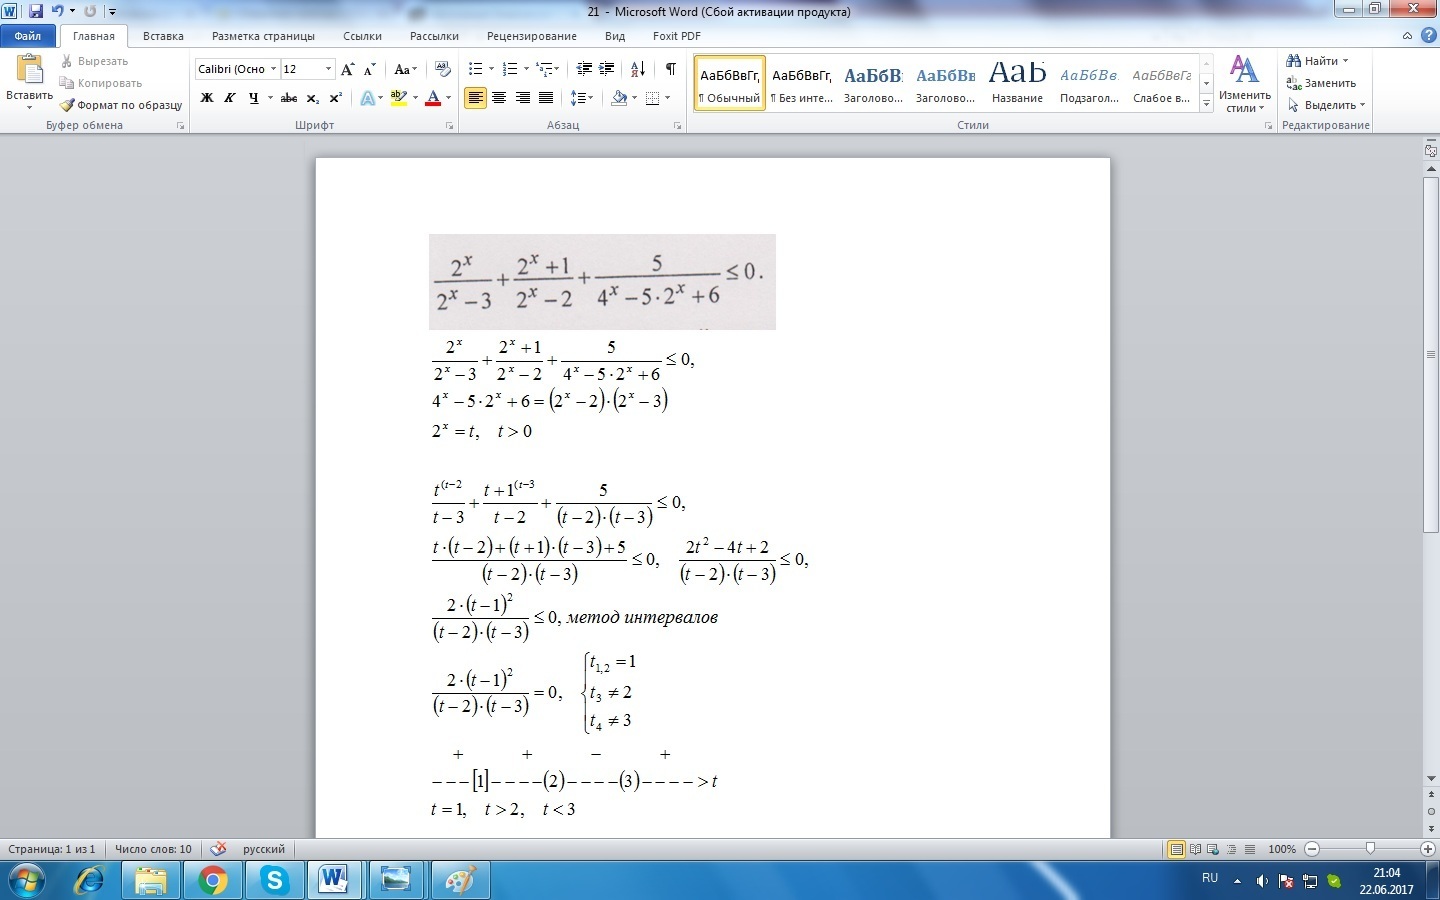Click Вырезать (Cut) button
1440x900 pixels.
pyautogui.click(x=94, y=61)
